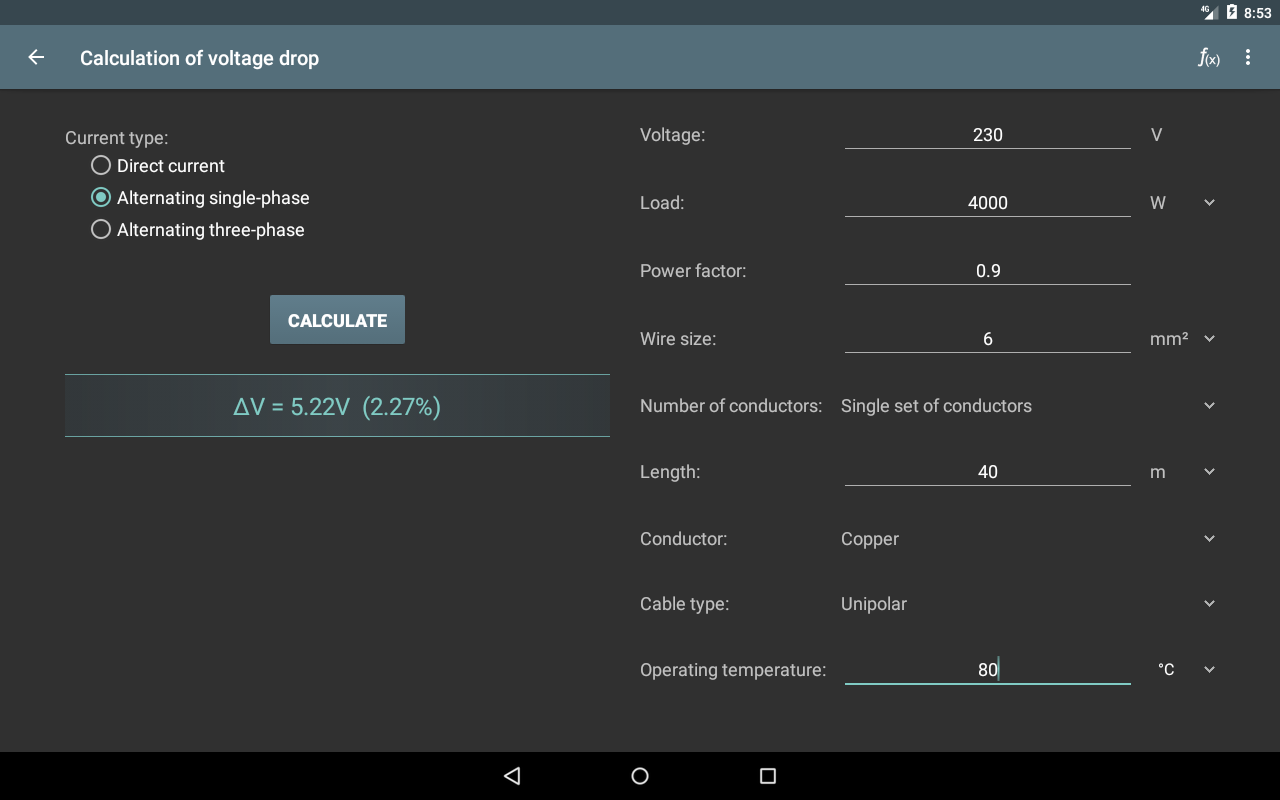Click the CALCULATE button
The width and height of the screenshot is (1280, 800).
pos(337,320)
